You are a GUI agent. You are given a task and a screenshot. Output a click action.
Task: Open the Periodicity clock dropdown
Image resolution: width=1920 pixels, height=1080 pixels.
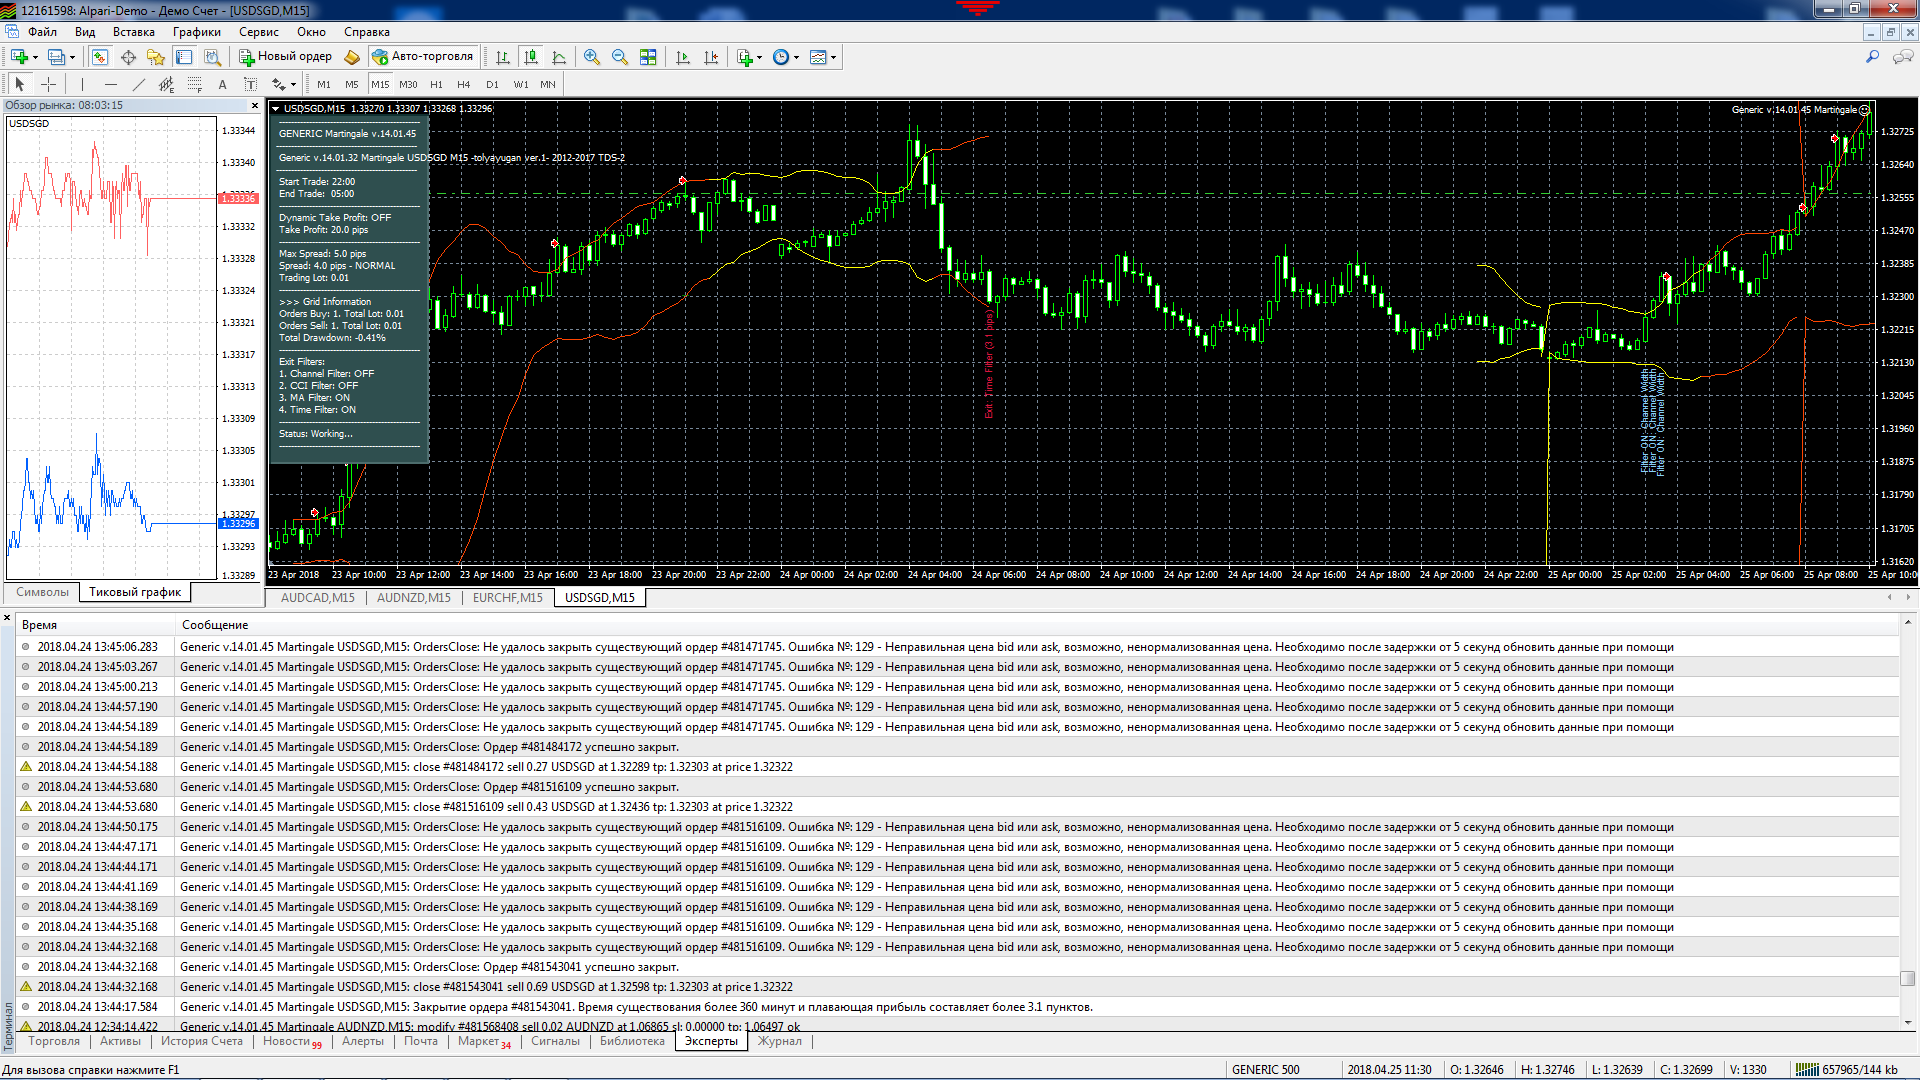pos(786,57)
